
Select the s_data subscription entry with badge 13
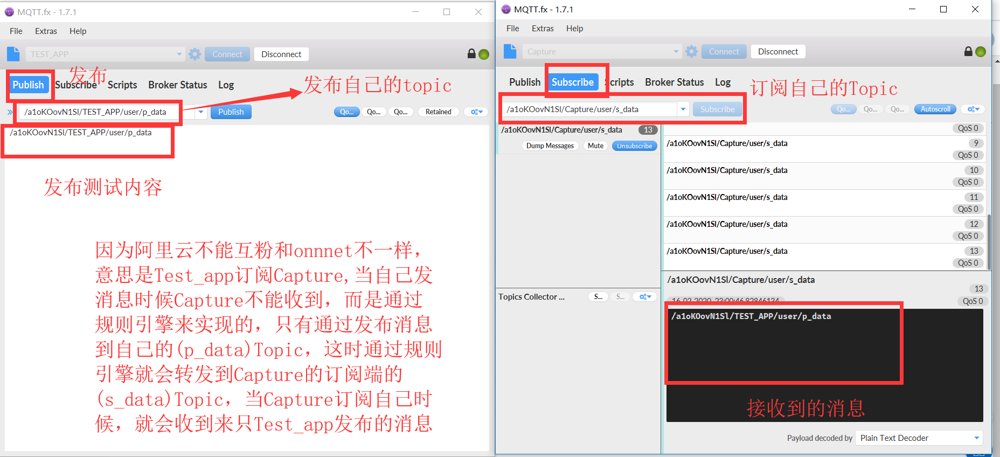point(579,138)
